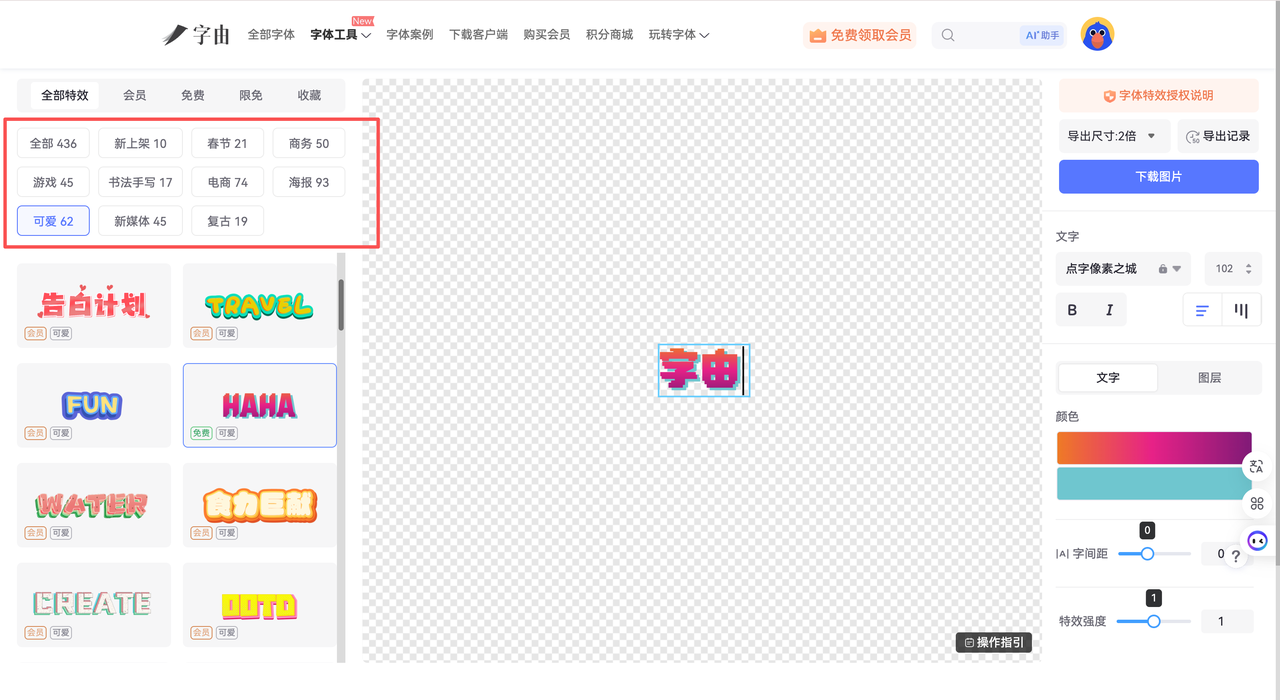This screenshot has height=700, width=1280.
Task: Expand the 导出尺寸:2倍 dropdown
Action: [x=1112, y=136]
